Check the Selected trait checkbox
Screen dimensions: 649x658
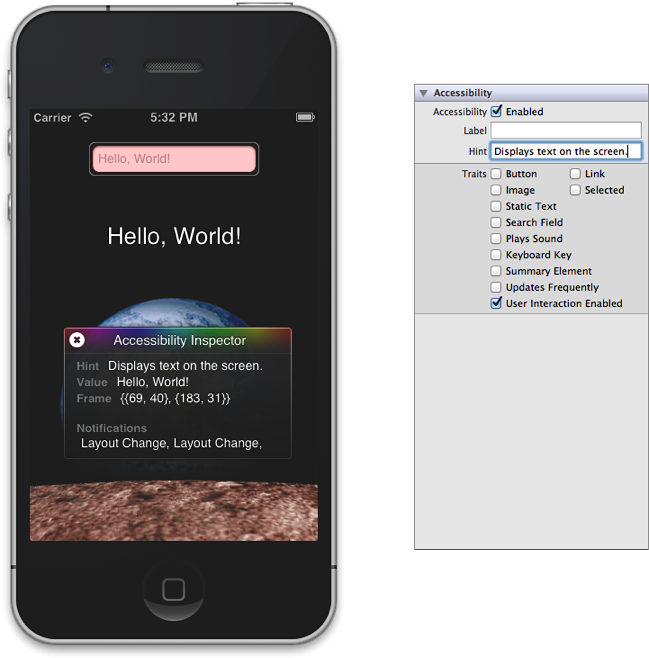(576, 190)
